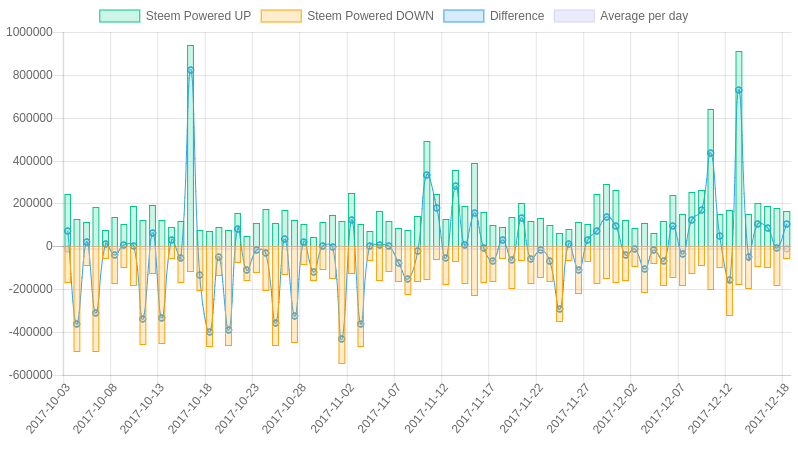Toggle the 'Average per day' legend label
Screen dimensions: 798x450
[644, 16]
